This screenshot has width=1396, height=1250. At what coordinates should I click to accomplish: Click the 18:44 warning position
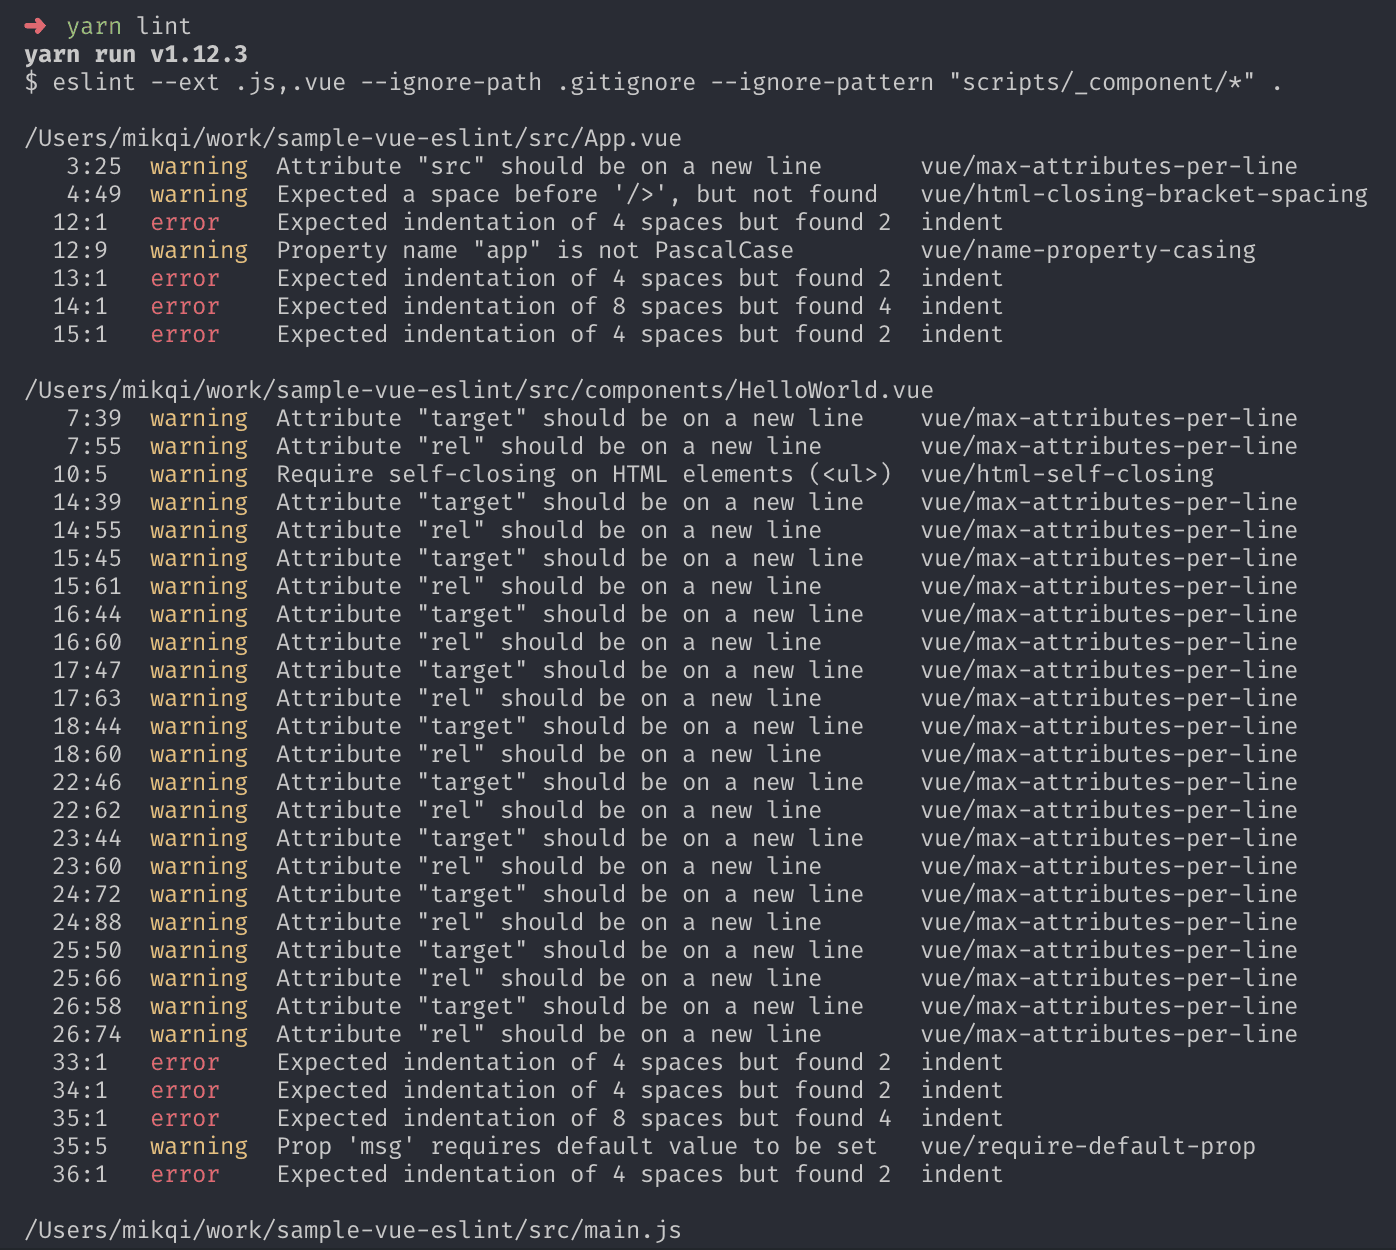click(87, 726)
